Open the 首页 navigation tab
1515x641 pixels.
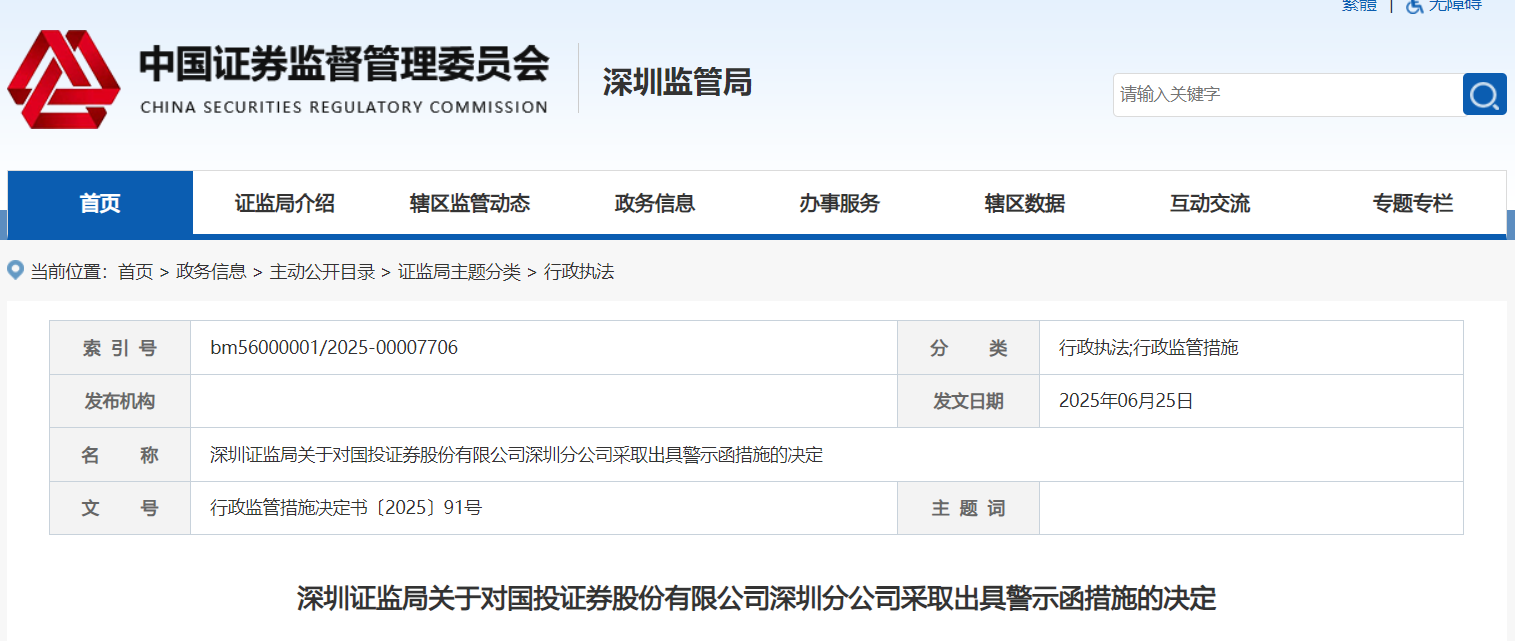coord(100,204)
